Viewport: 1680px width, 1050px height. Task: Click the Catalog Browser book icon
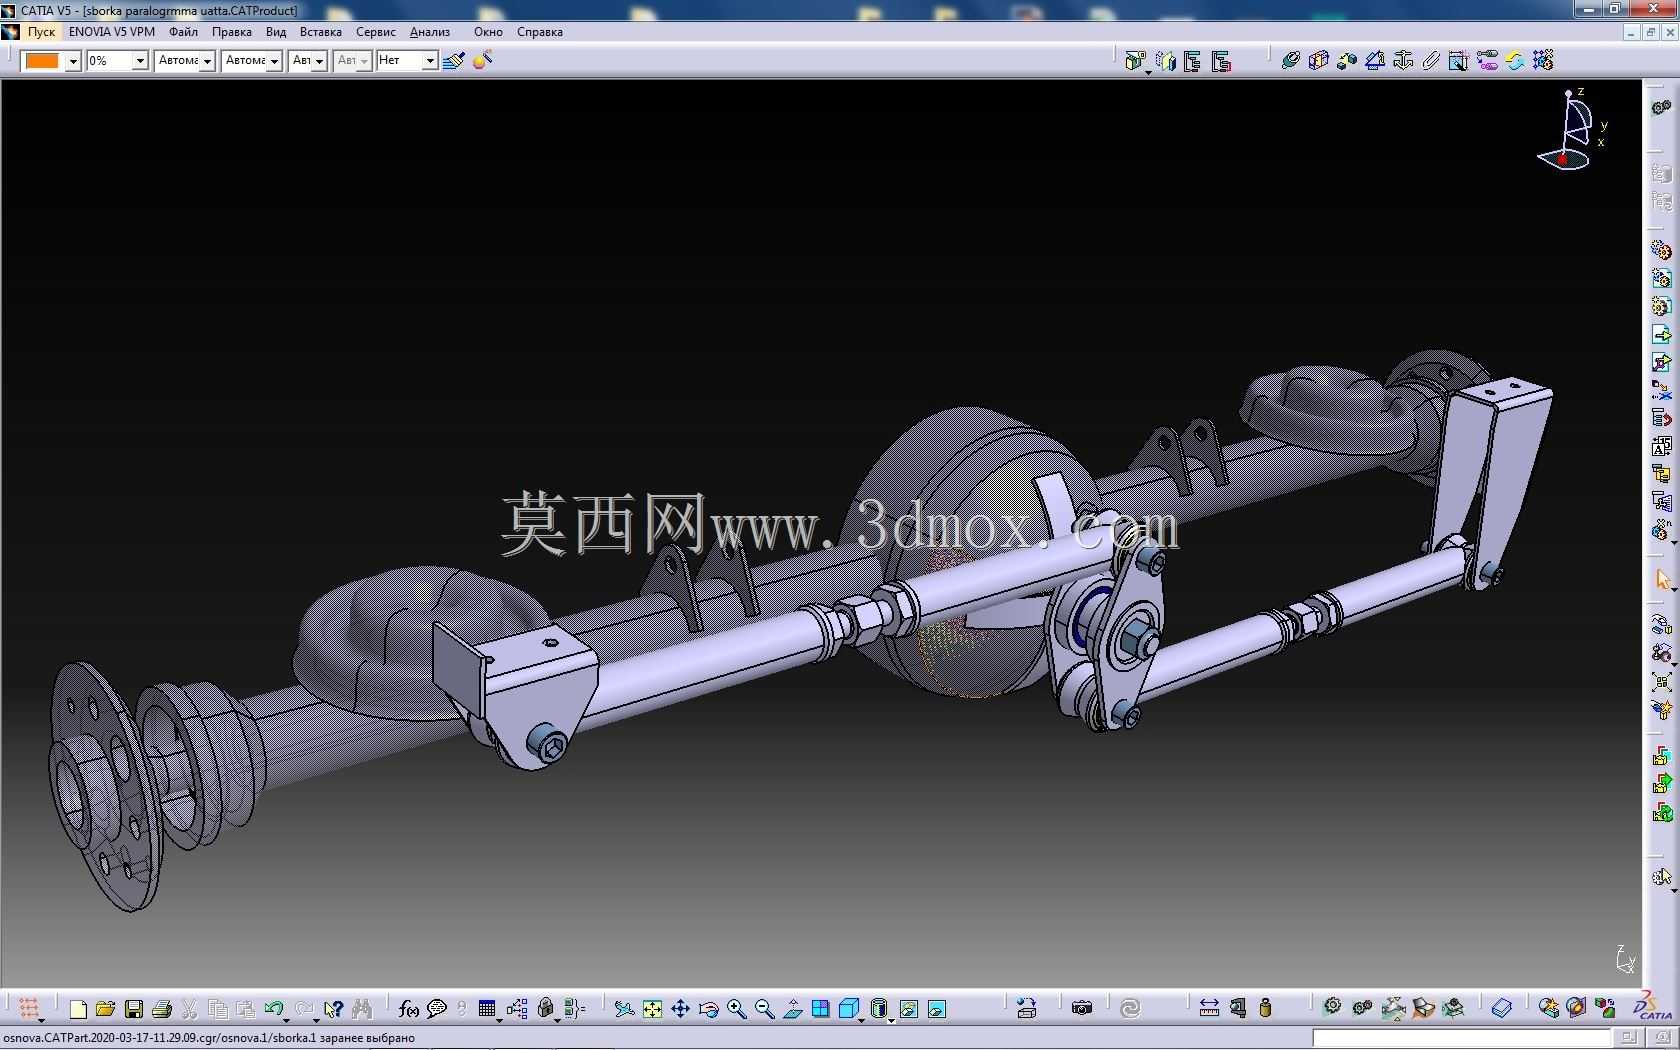click(x=1501, y=1009)
